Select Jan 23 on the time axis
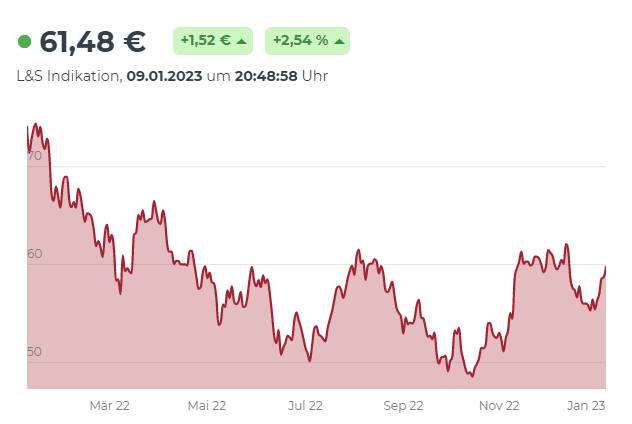The height and width of the screenshot is (424, 632). point(586,405)
